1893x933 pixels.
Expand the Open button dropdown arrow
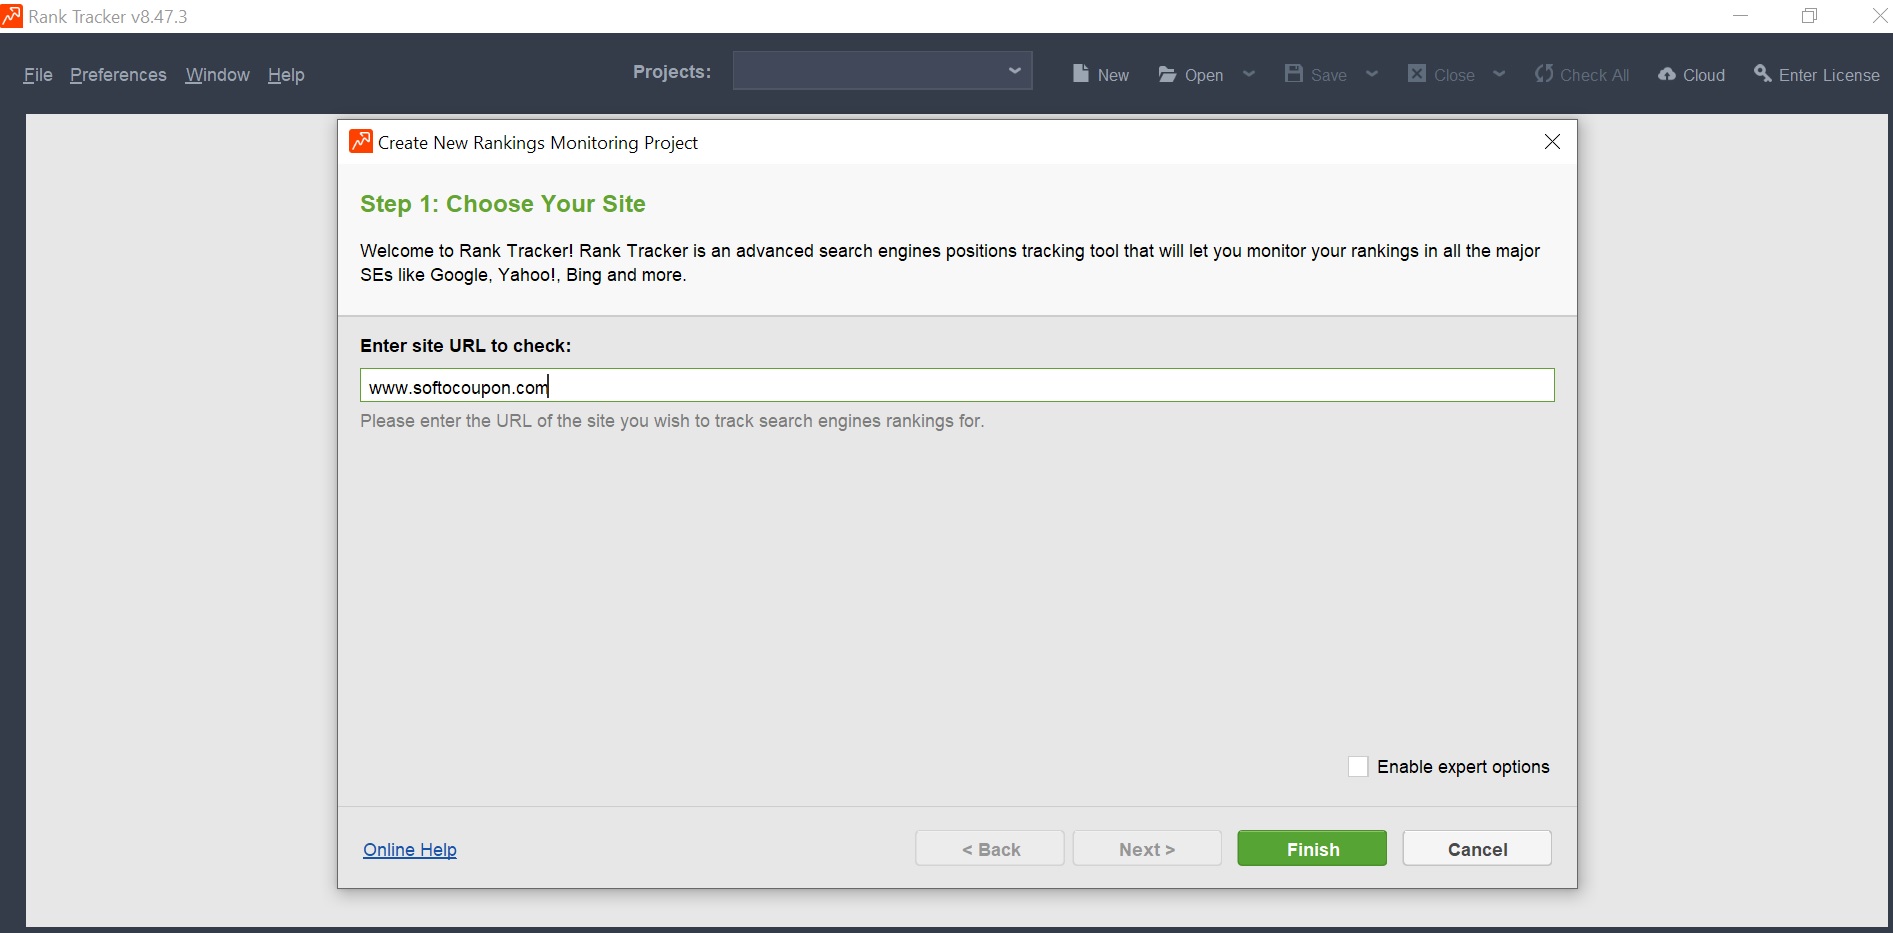[x=1249, y=74]
